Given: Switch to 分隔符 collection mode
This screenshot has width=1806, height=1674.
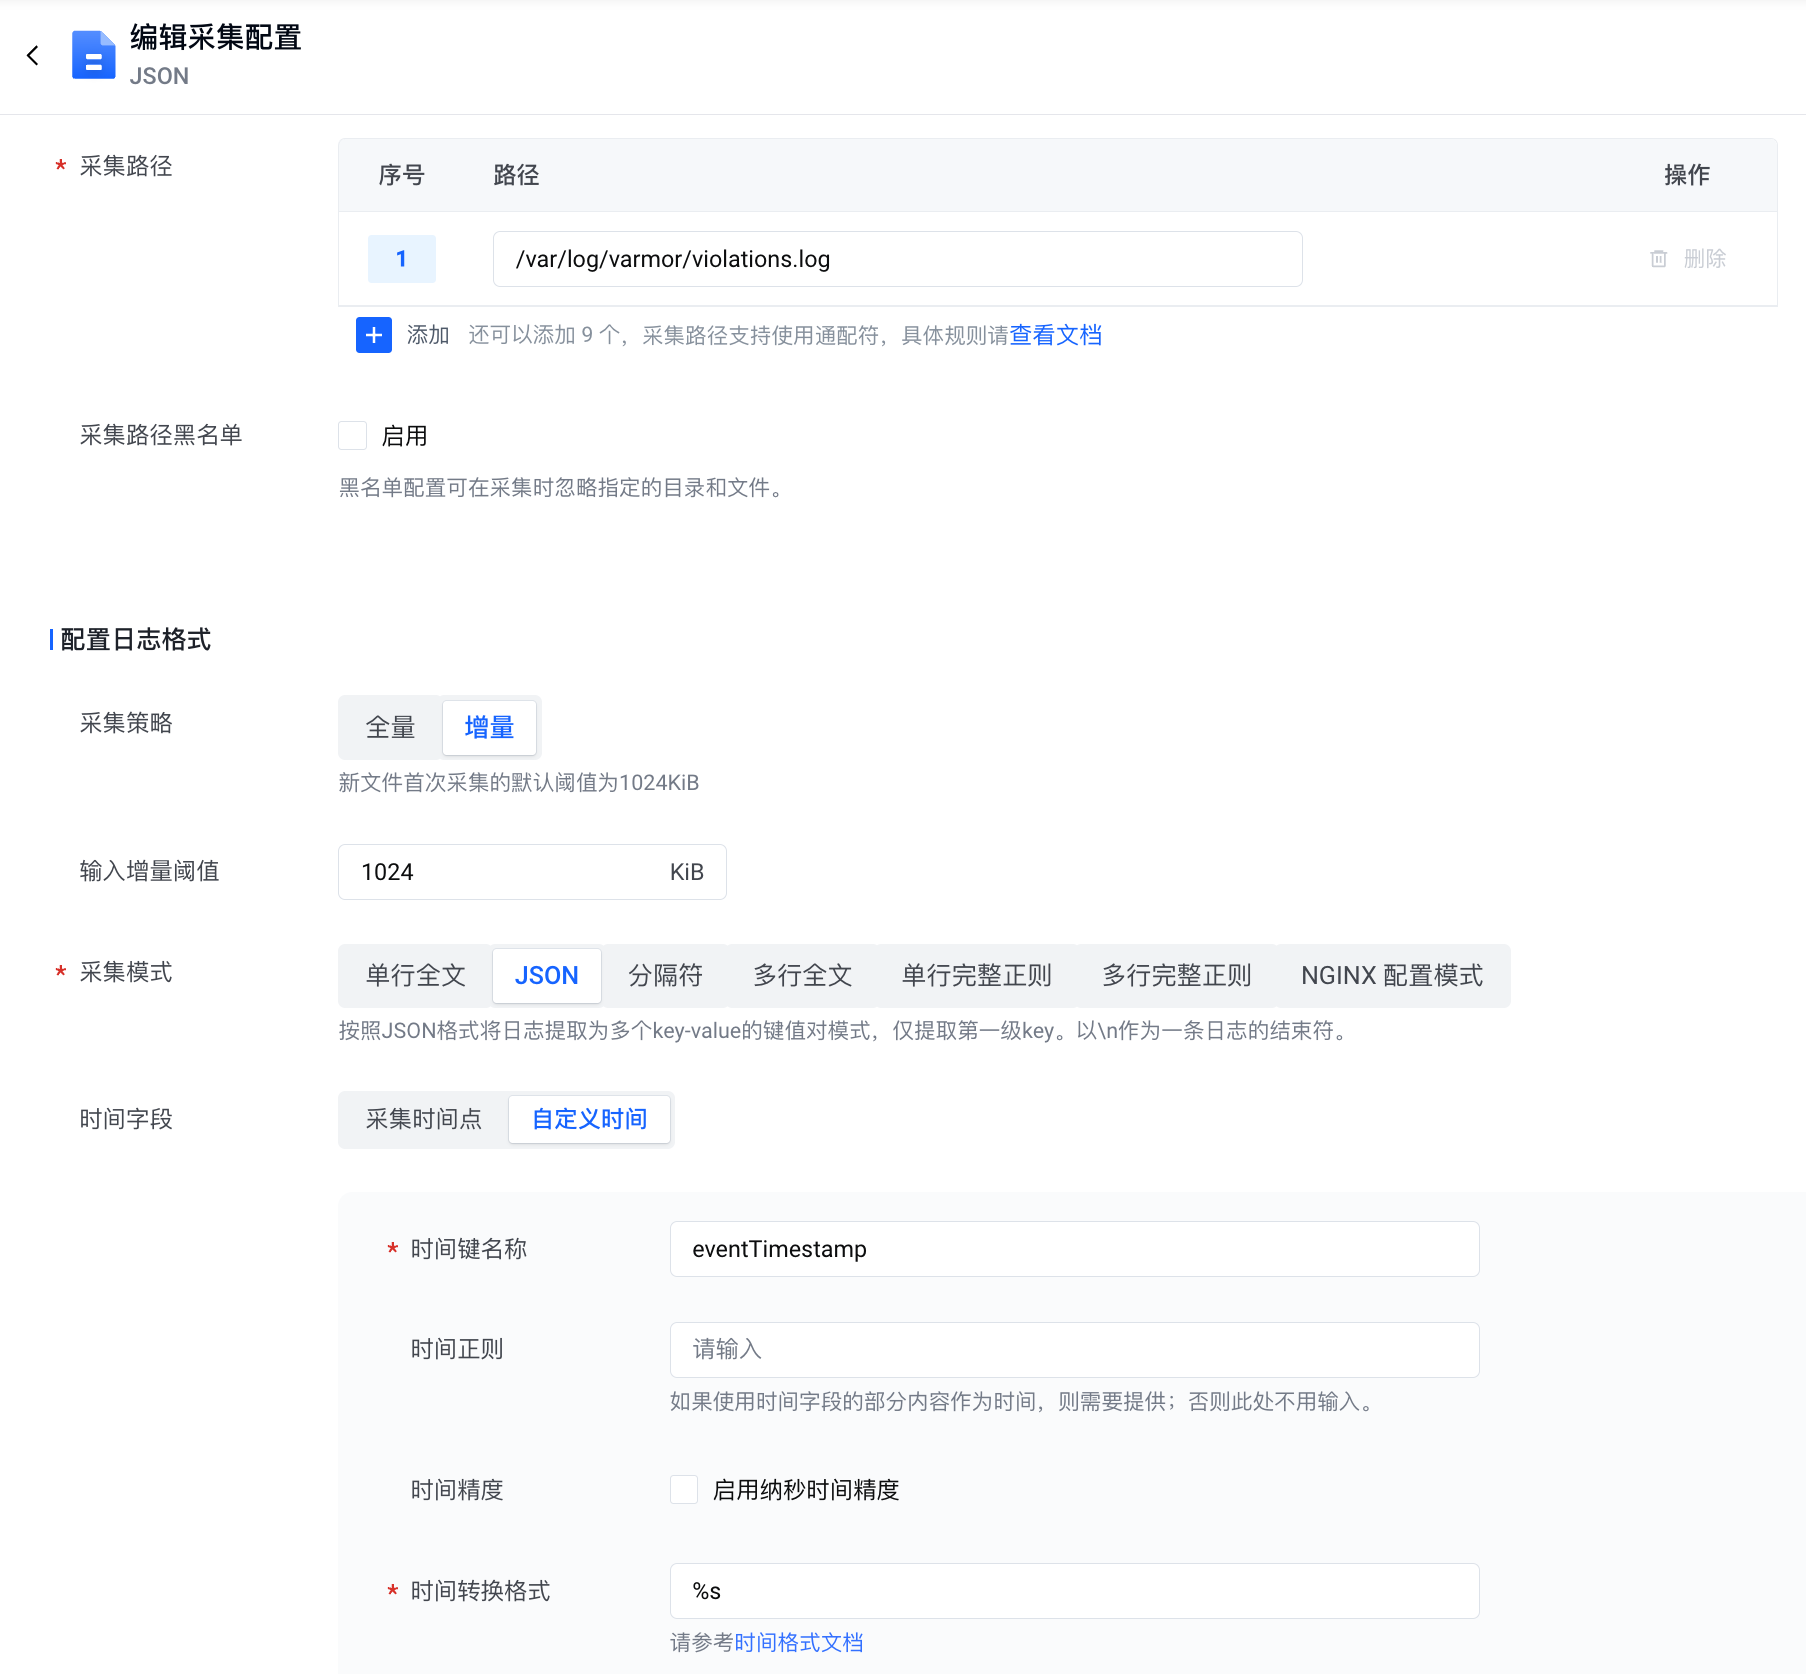Looking at the screenshot, I should click(x=665, y=975).
